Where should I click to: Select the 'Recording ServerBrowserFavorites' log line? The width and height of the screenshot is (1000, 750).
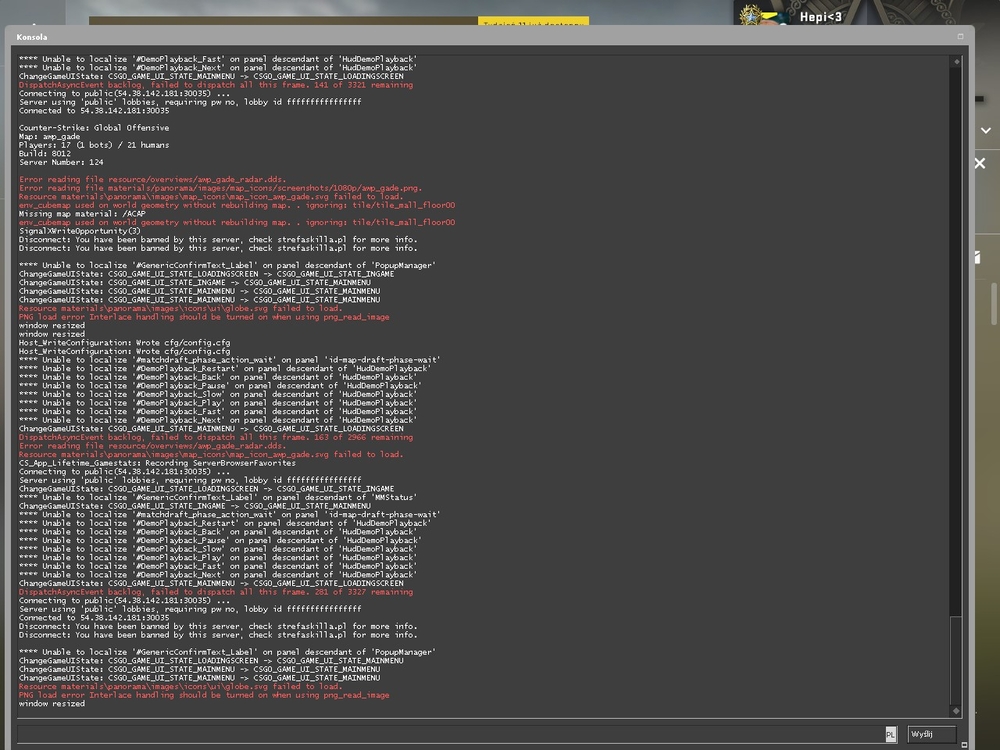click(x=157, y=463)
